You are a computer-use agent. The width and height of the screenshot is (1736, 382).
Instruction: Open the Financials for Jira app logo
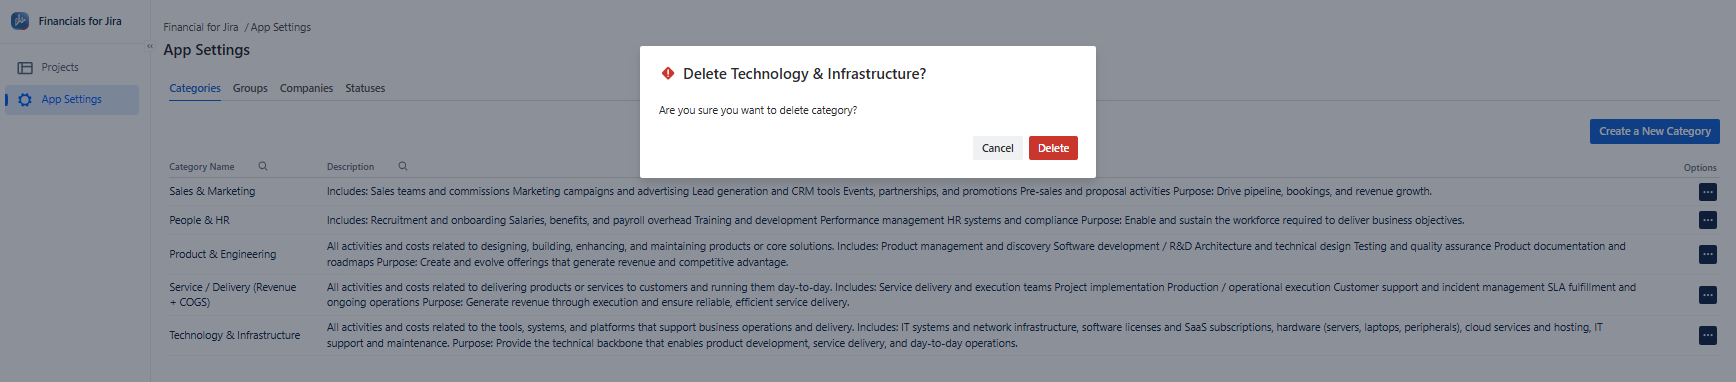(x=20, y=21)
